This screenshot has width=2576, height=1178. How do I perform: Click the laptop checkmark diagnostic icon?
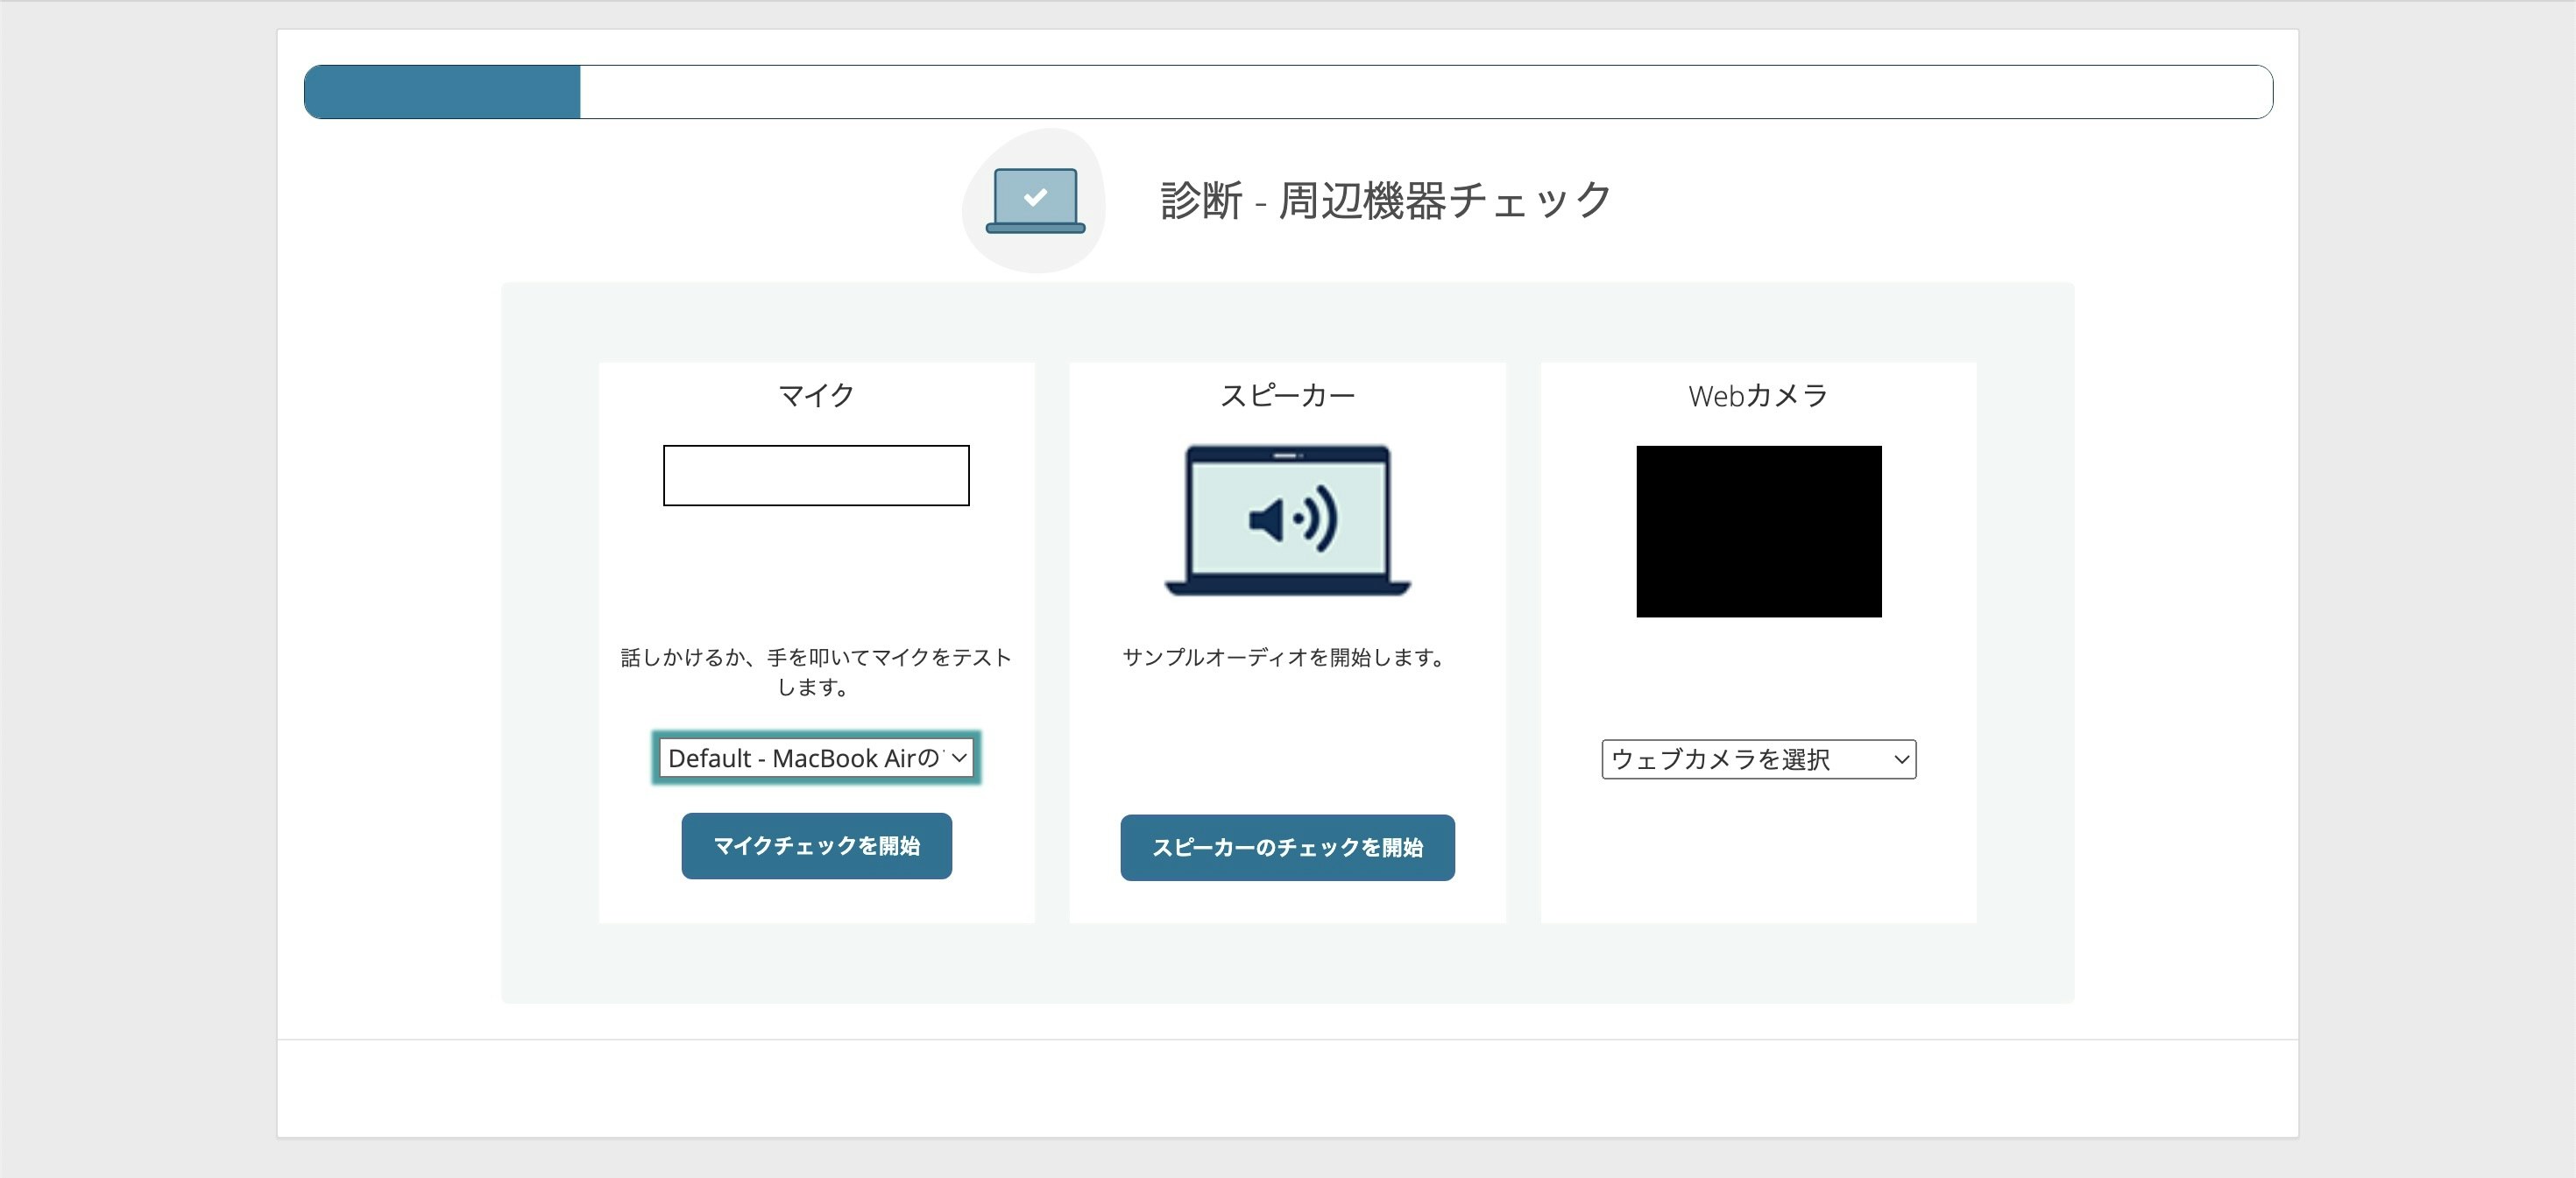point(1035,200)
